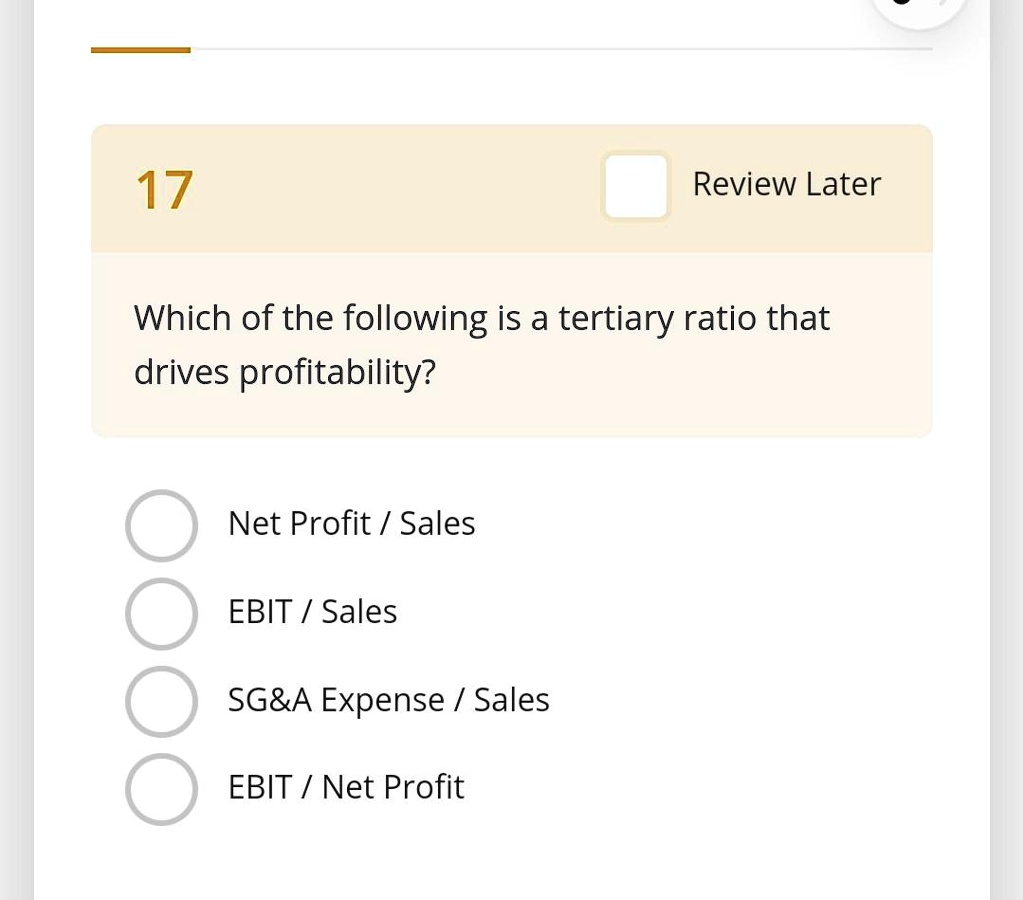Click the text "EBIT / Sales"

pyautogui.click(x=312, y=612)
